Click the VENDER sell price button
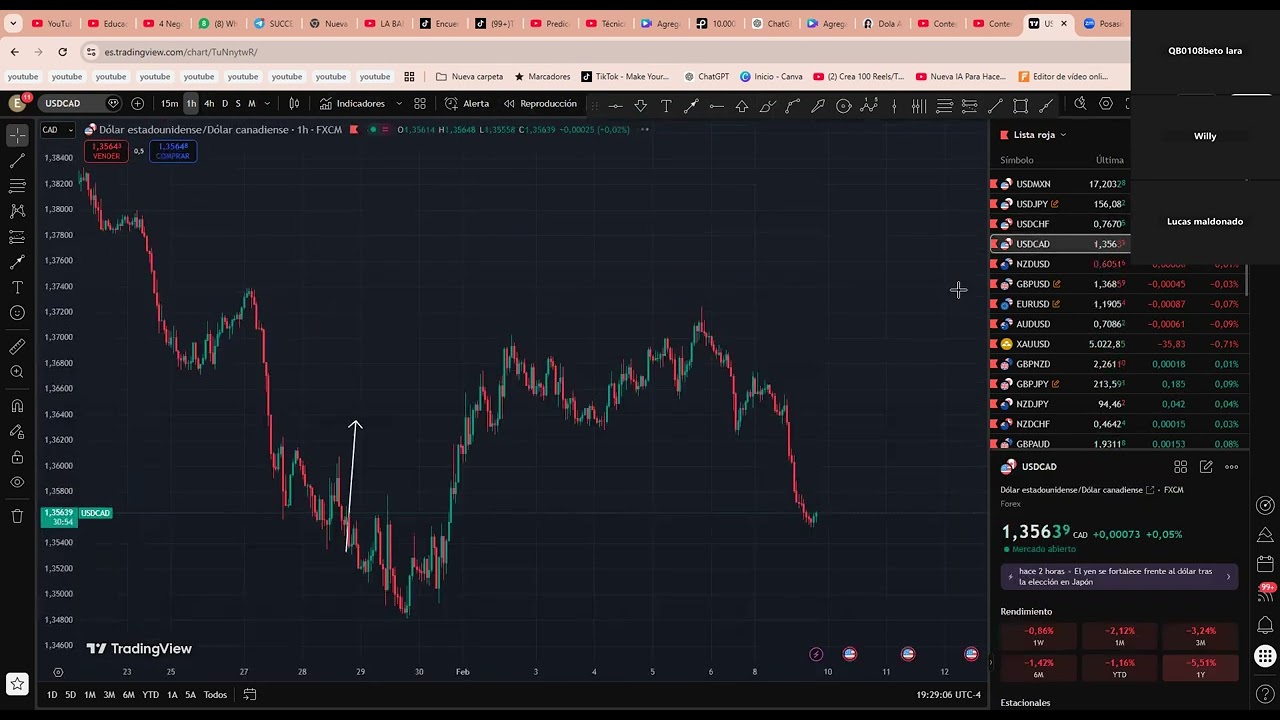 click(106, 151)
